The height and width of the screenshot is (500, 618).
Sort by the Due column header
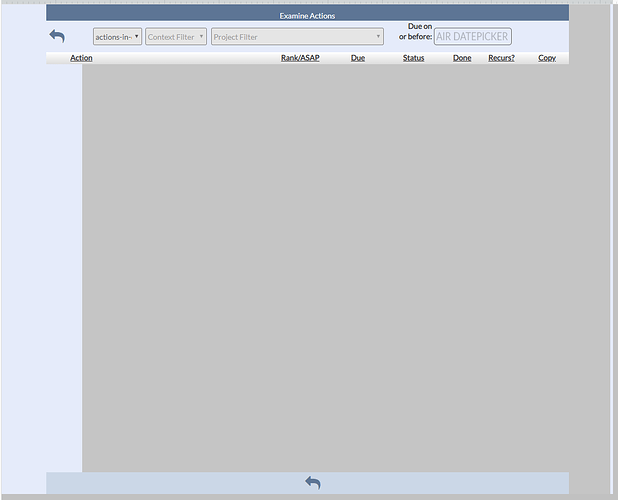click(358, 58)
